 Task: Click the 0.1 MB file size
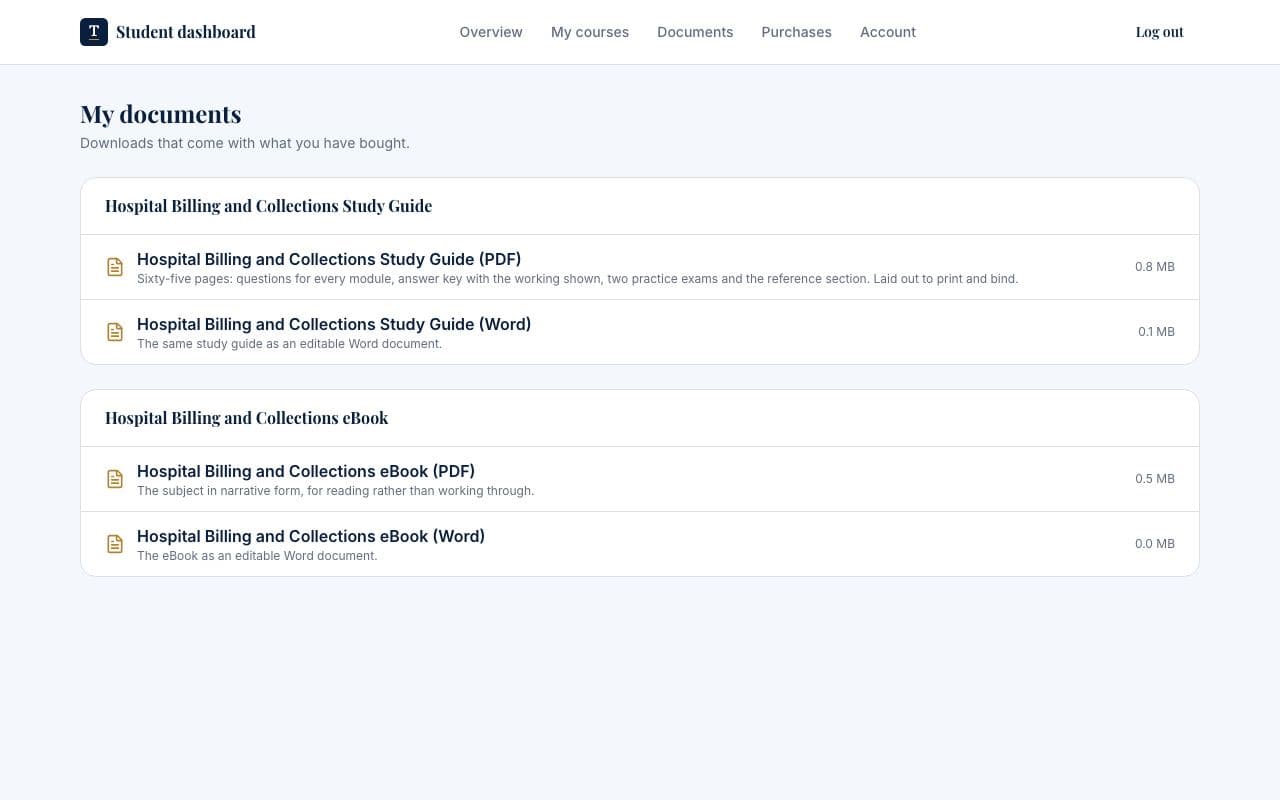coord(1156,332)
